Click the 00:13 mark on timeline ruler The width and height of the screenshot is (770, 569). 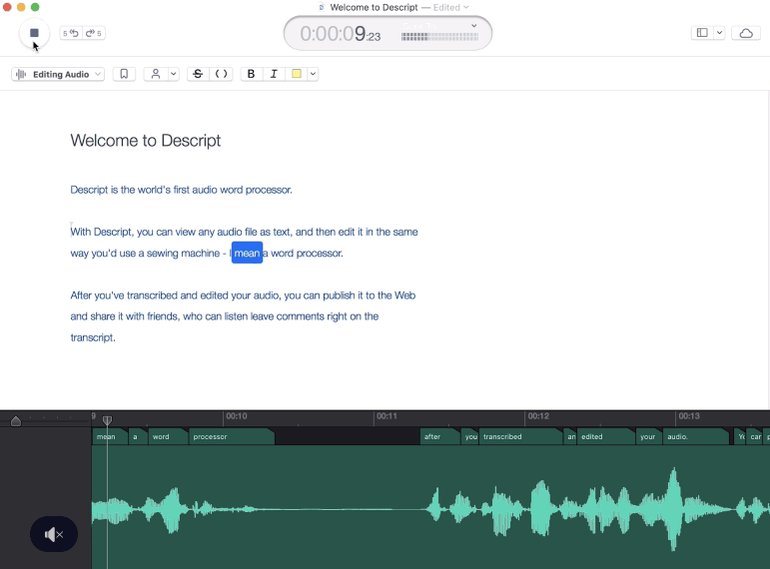point(689,416)
